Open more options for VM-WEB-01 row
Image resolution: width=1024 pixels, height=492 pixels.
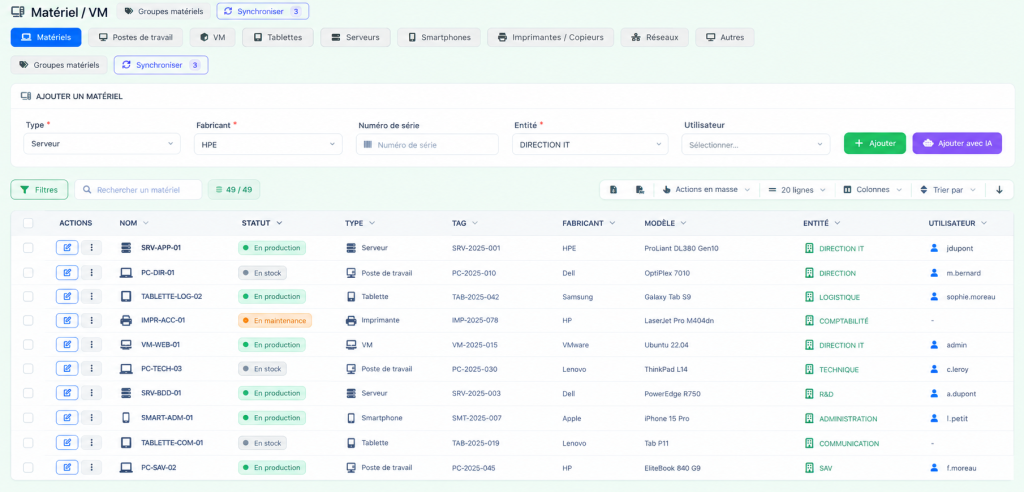[91, 344]
